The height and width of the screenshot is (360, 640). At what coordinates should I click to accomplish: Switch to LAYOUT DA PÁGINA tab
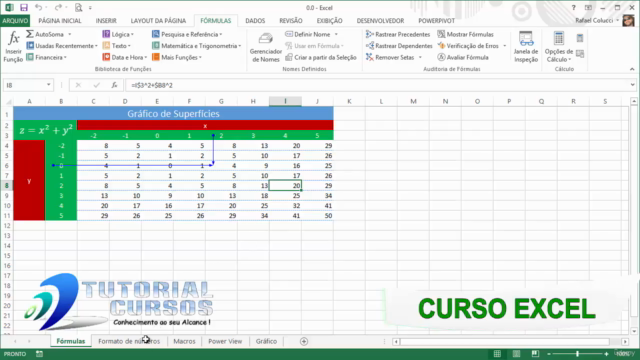coord(158,20)
